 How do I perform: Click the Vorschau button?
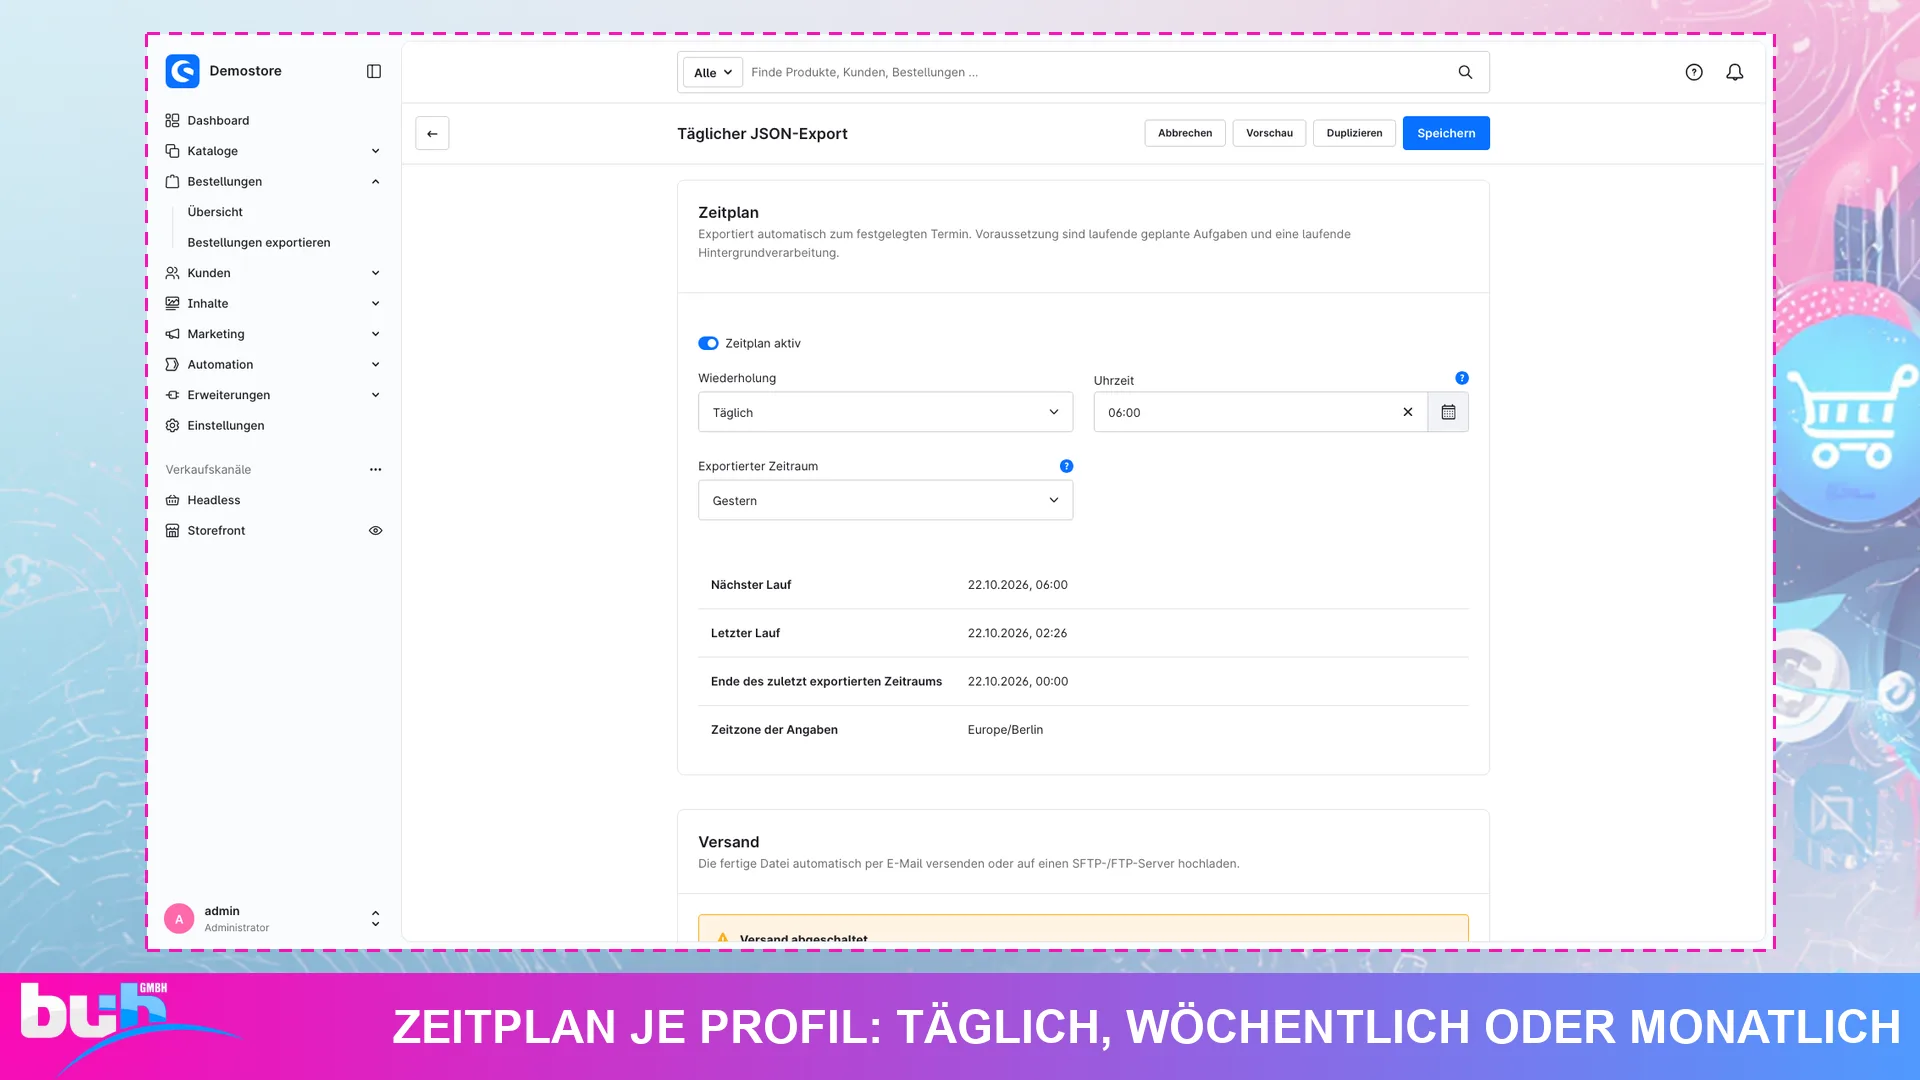(1269, 133)
